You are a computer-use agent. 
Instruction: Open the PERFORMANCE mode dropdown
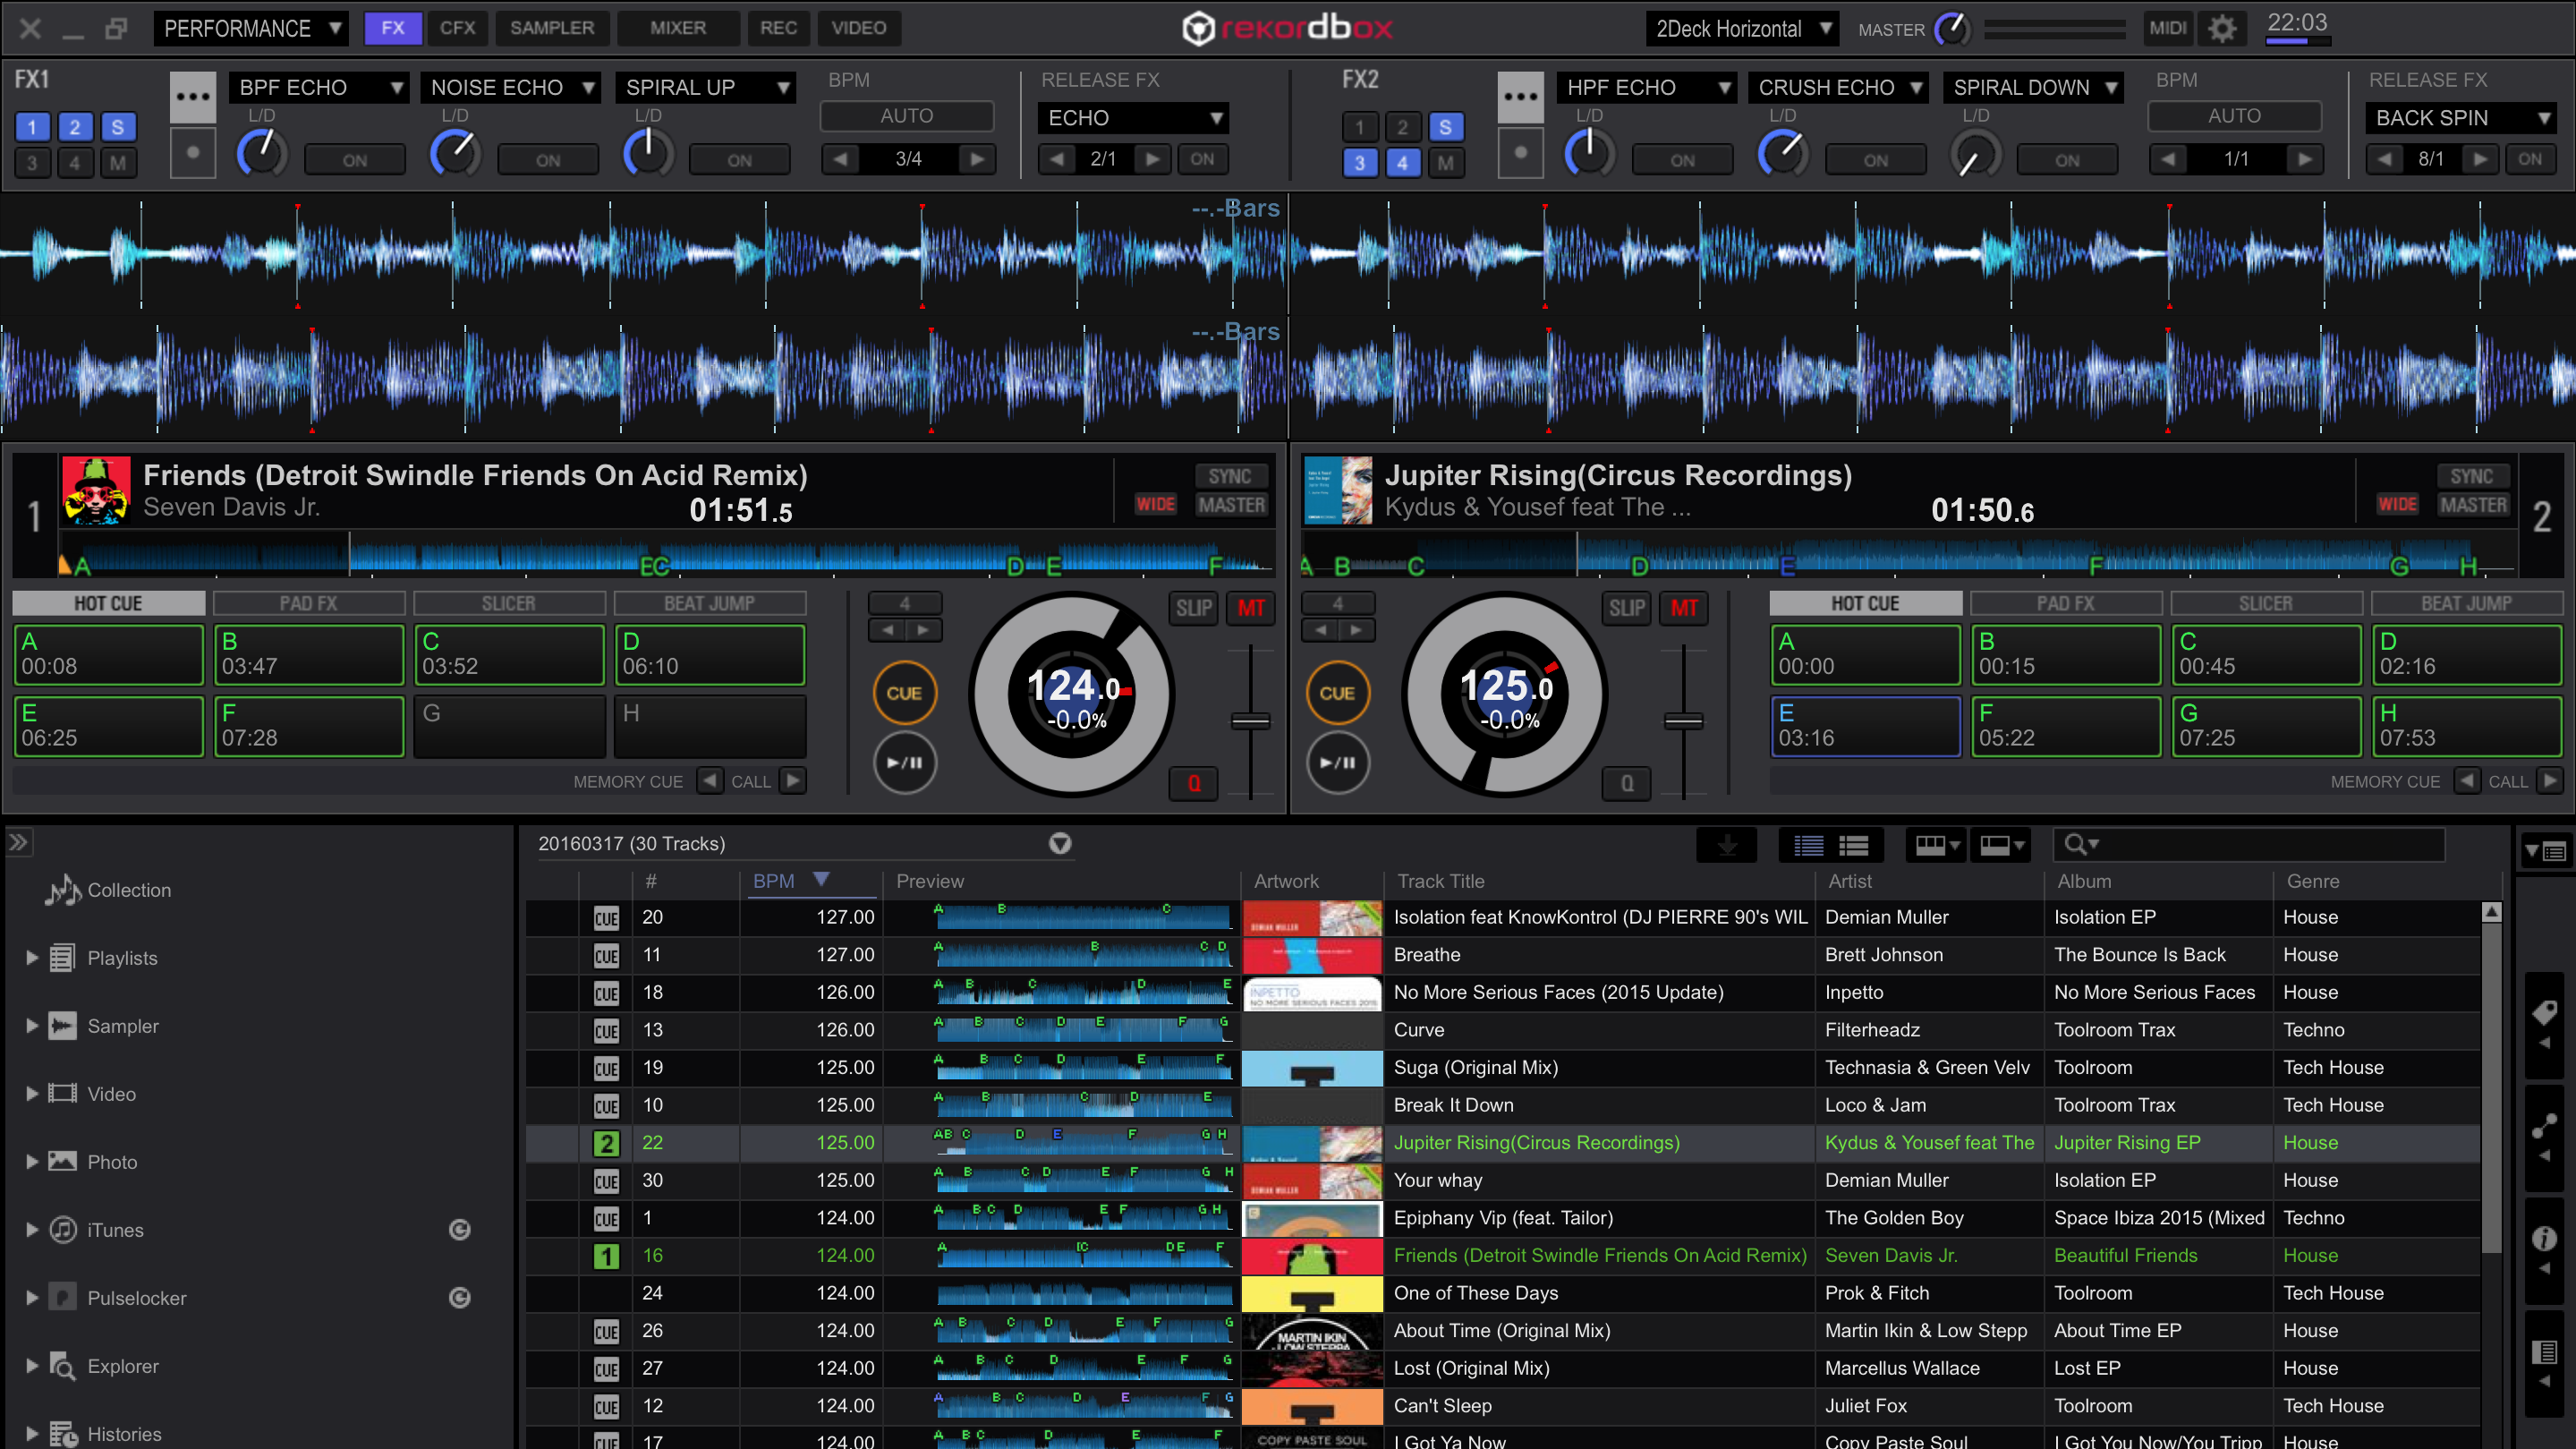[250, 28]
